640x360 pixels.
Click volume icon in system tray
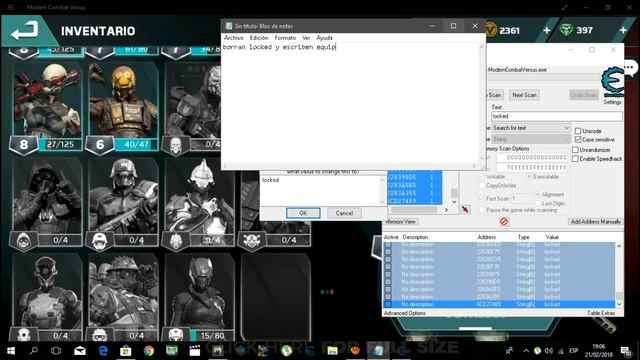[548, 351]
